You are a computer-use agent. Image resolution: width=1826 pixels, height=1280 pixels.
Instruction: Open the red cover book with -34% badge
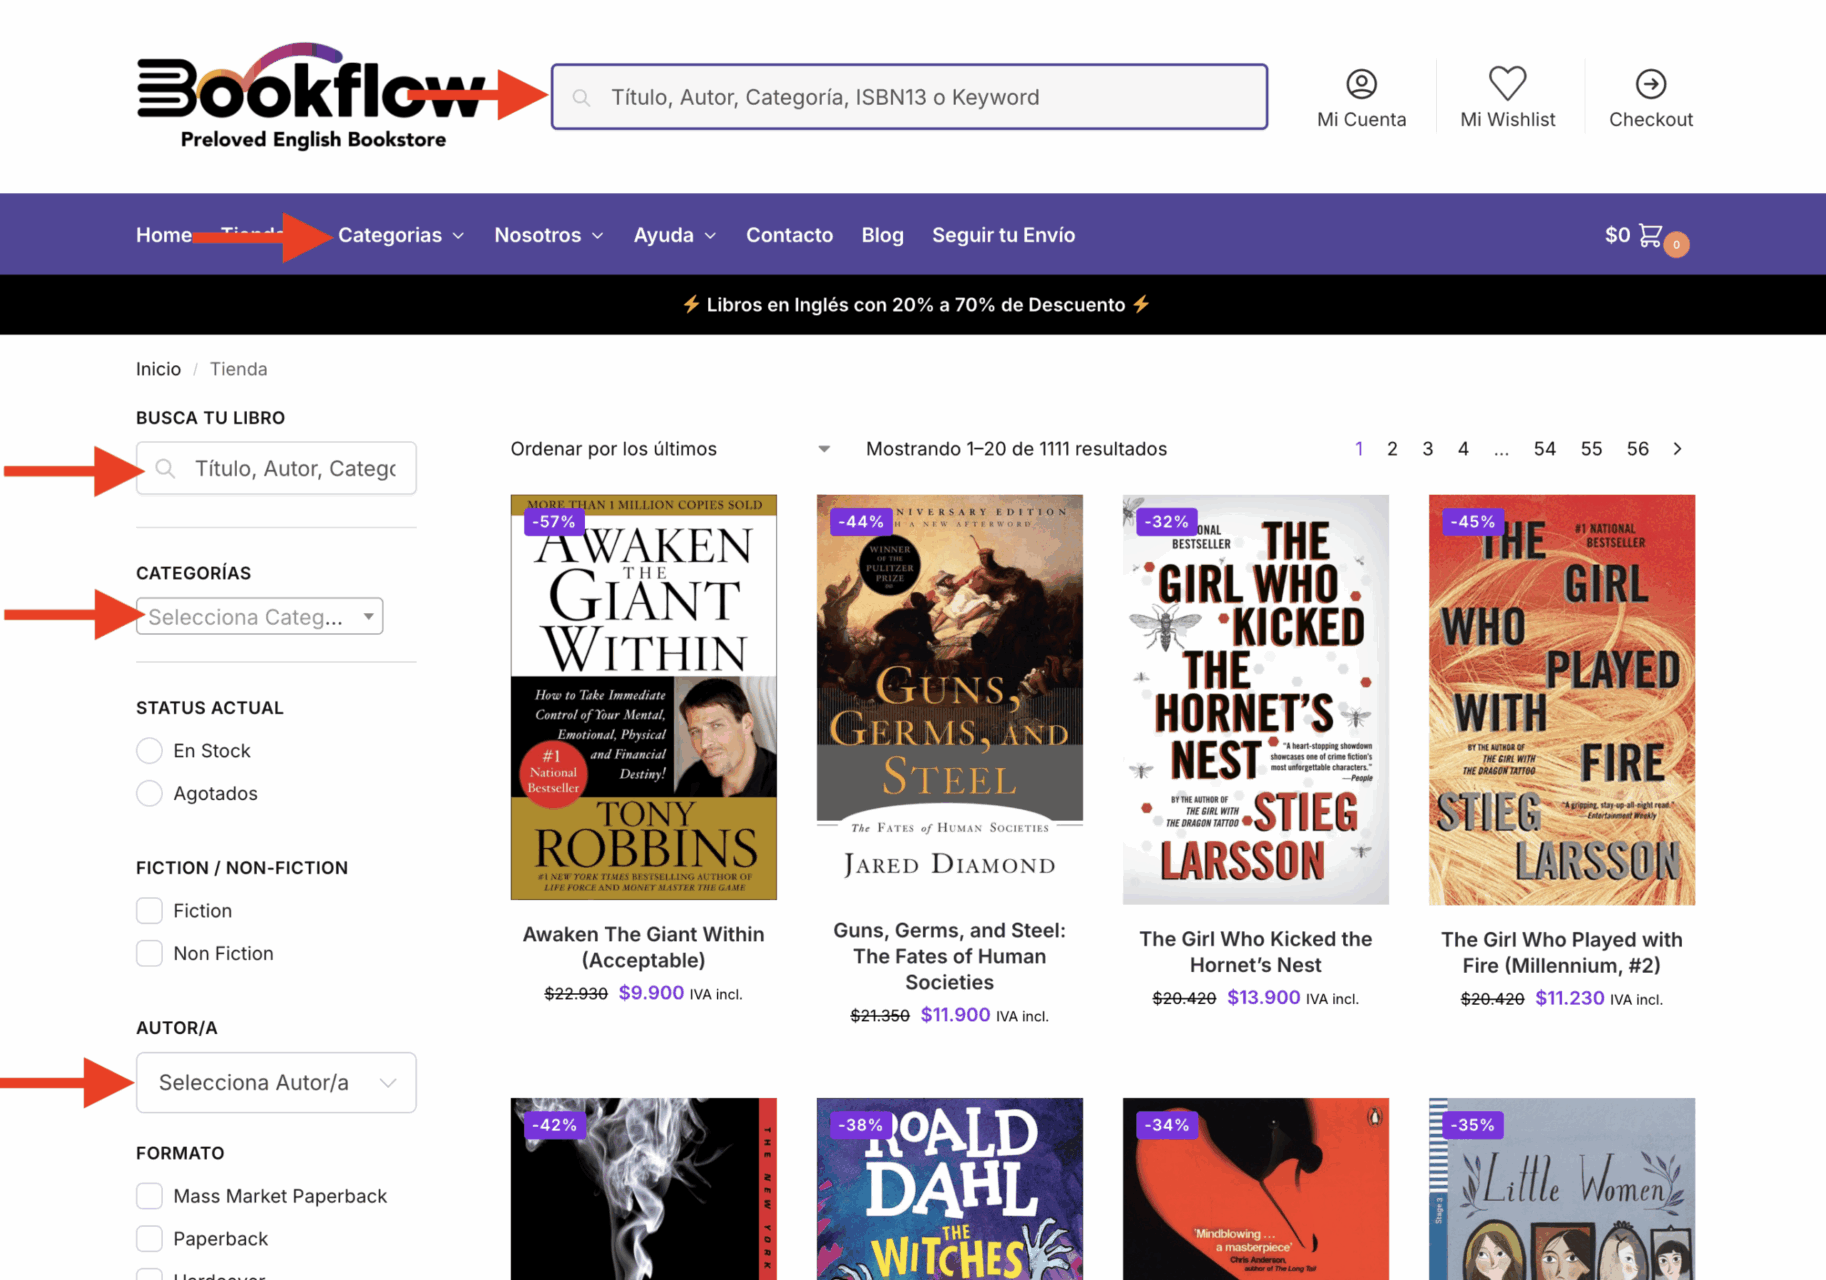[1255, 1189]
